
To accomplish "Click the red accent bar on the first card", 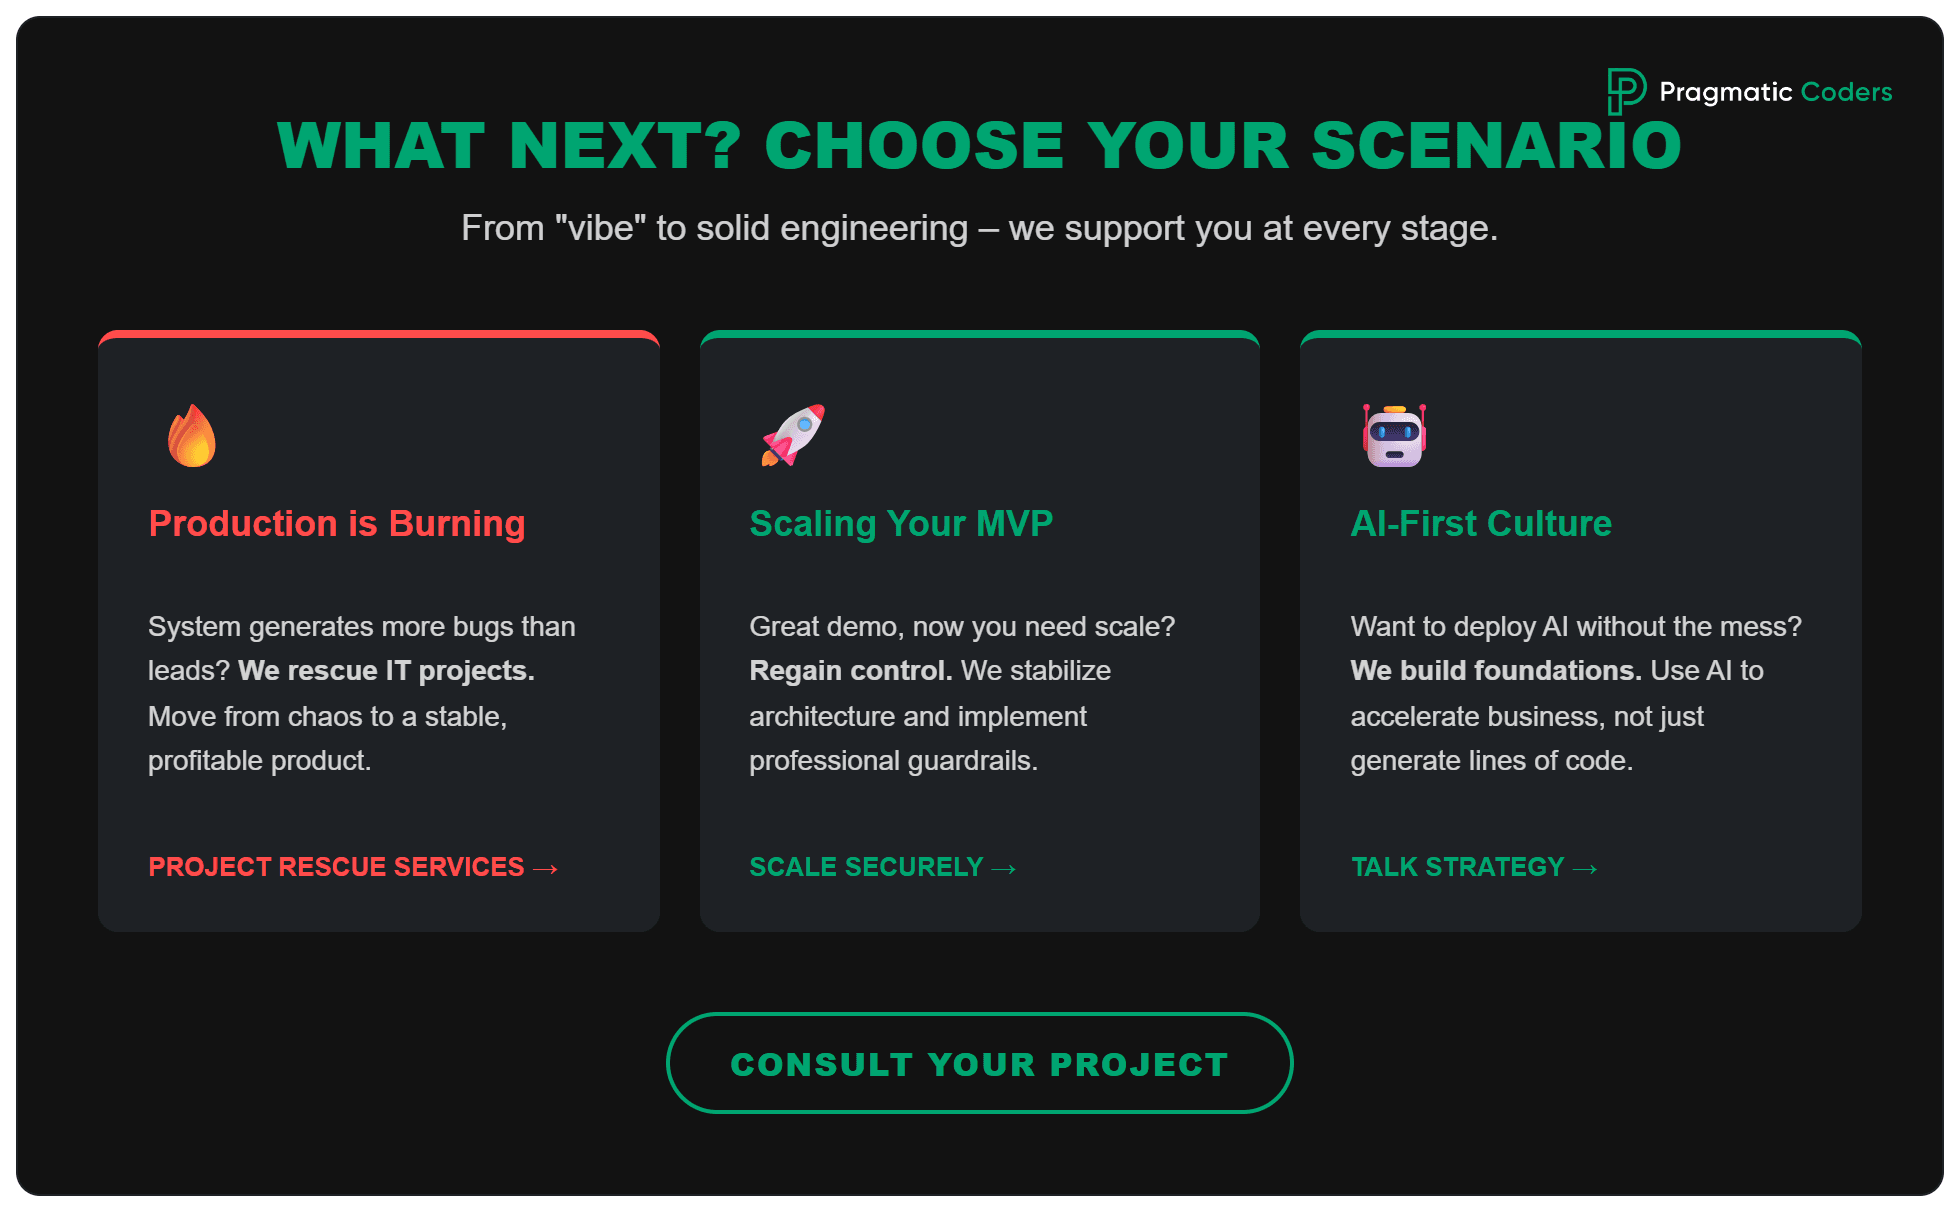I will click(x=378, y=335).
